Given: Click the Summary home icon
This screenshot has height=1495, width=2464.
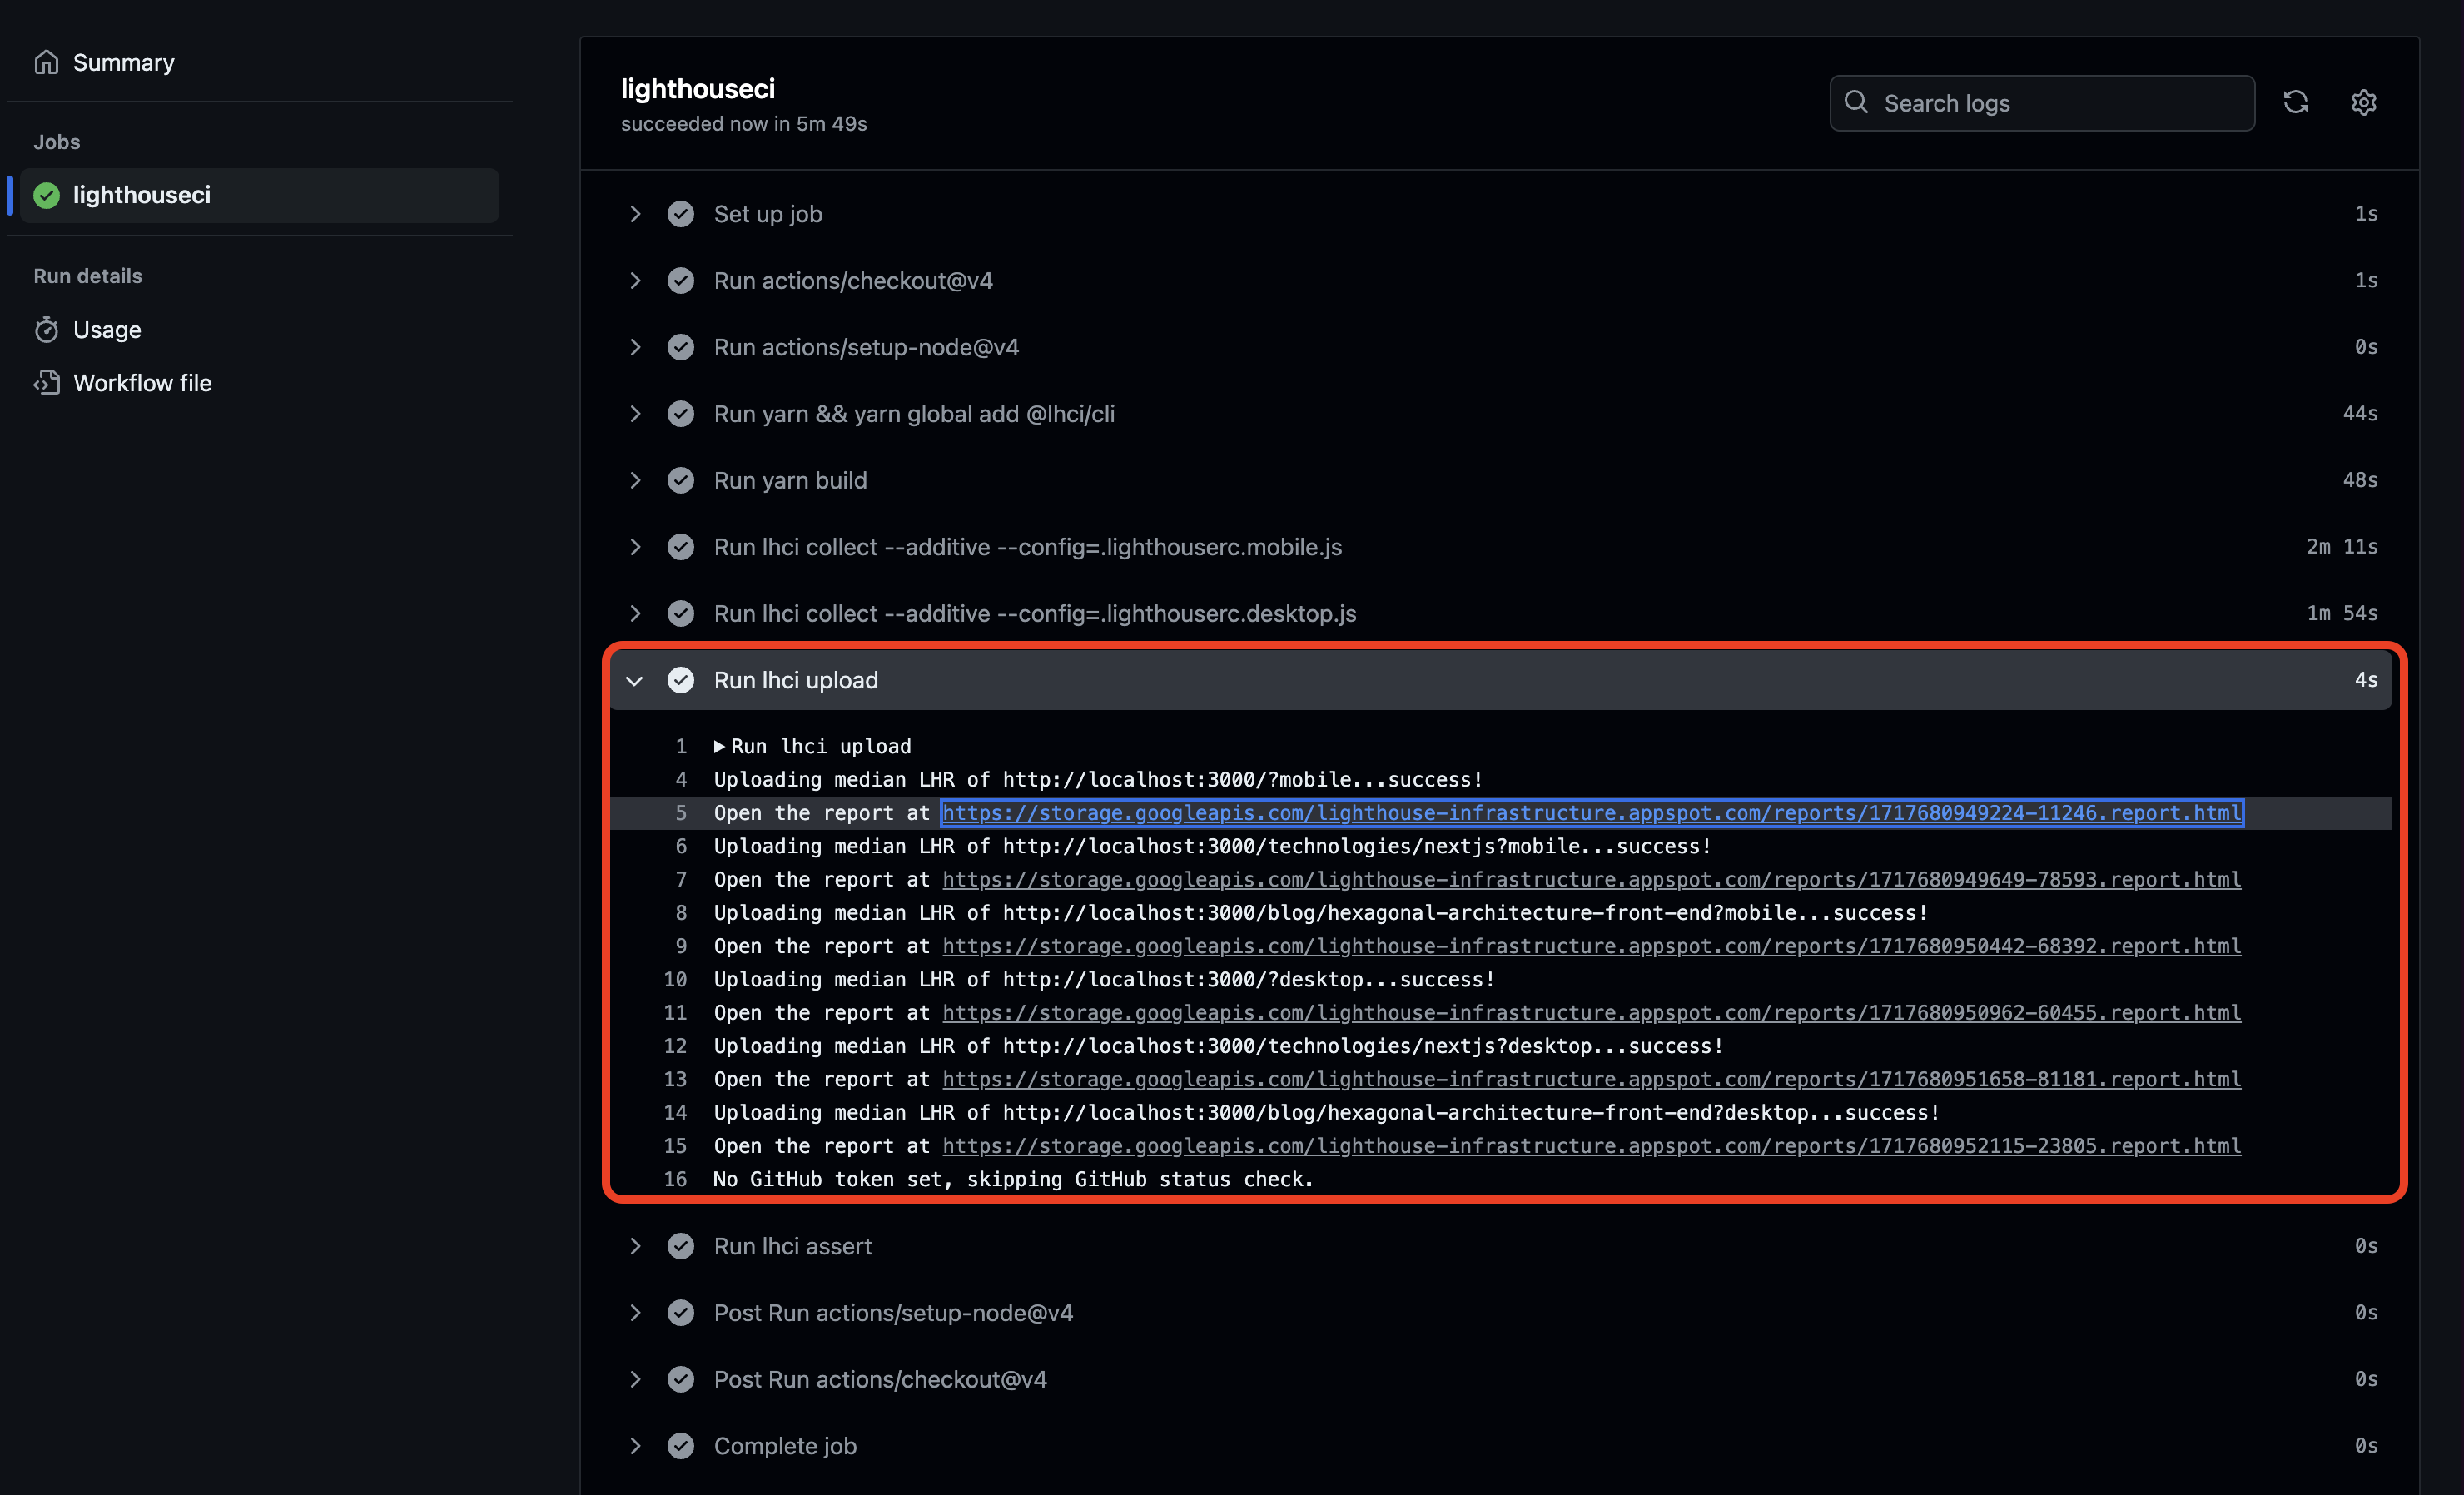Looking at the screenshot, I should (46, 62).
